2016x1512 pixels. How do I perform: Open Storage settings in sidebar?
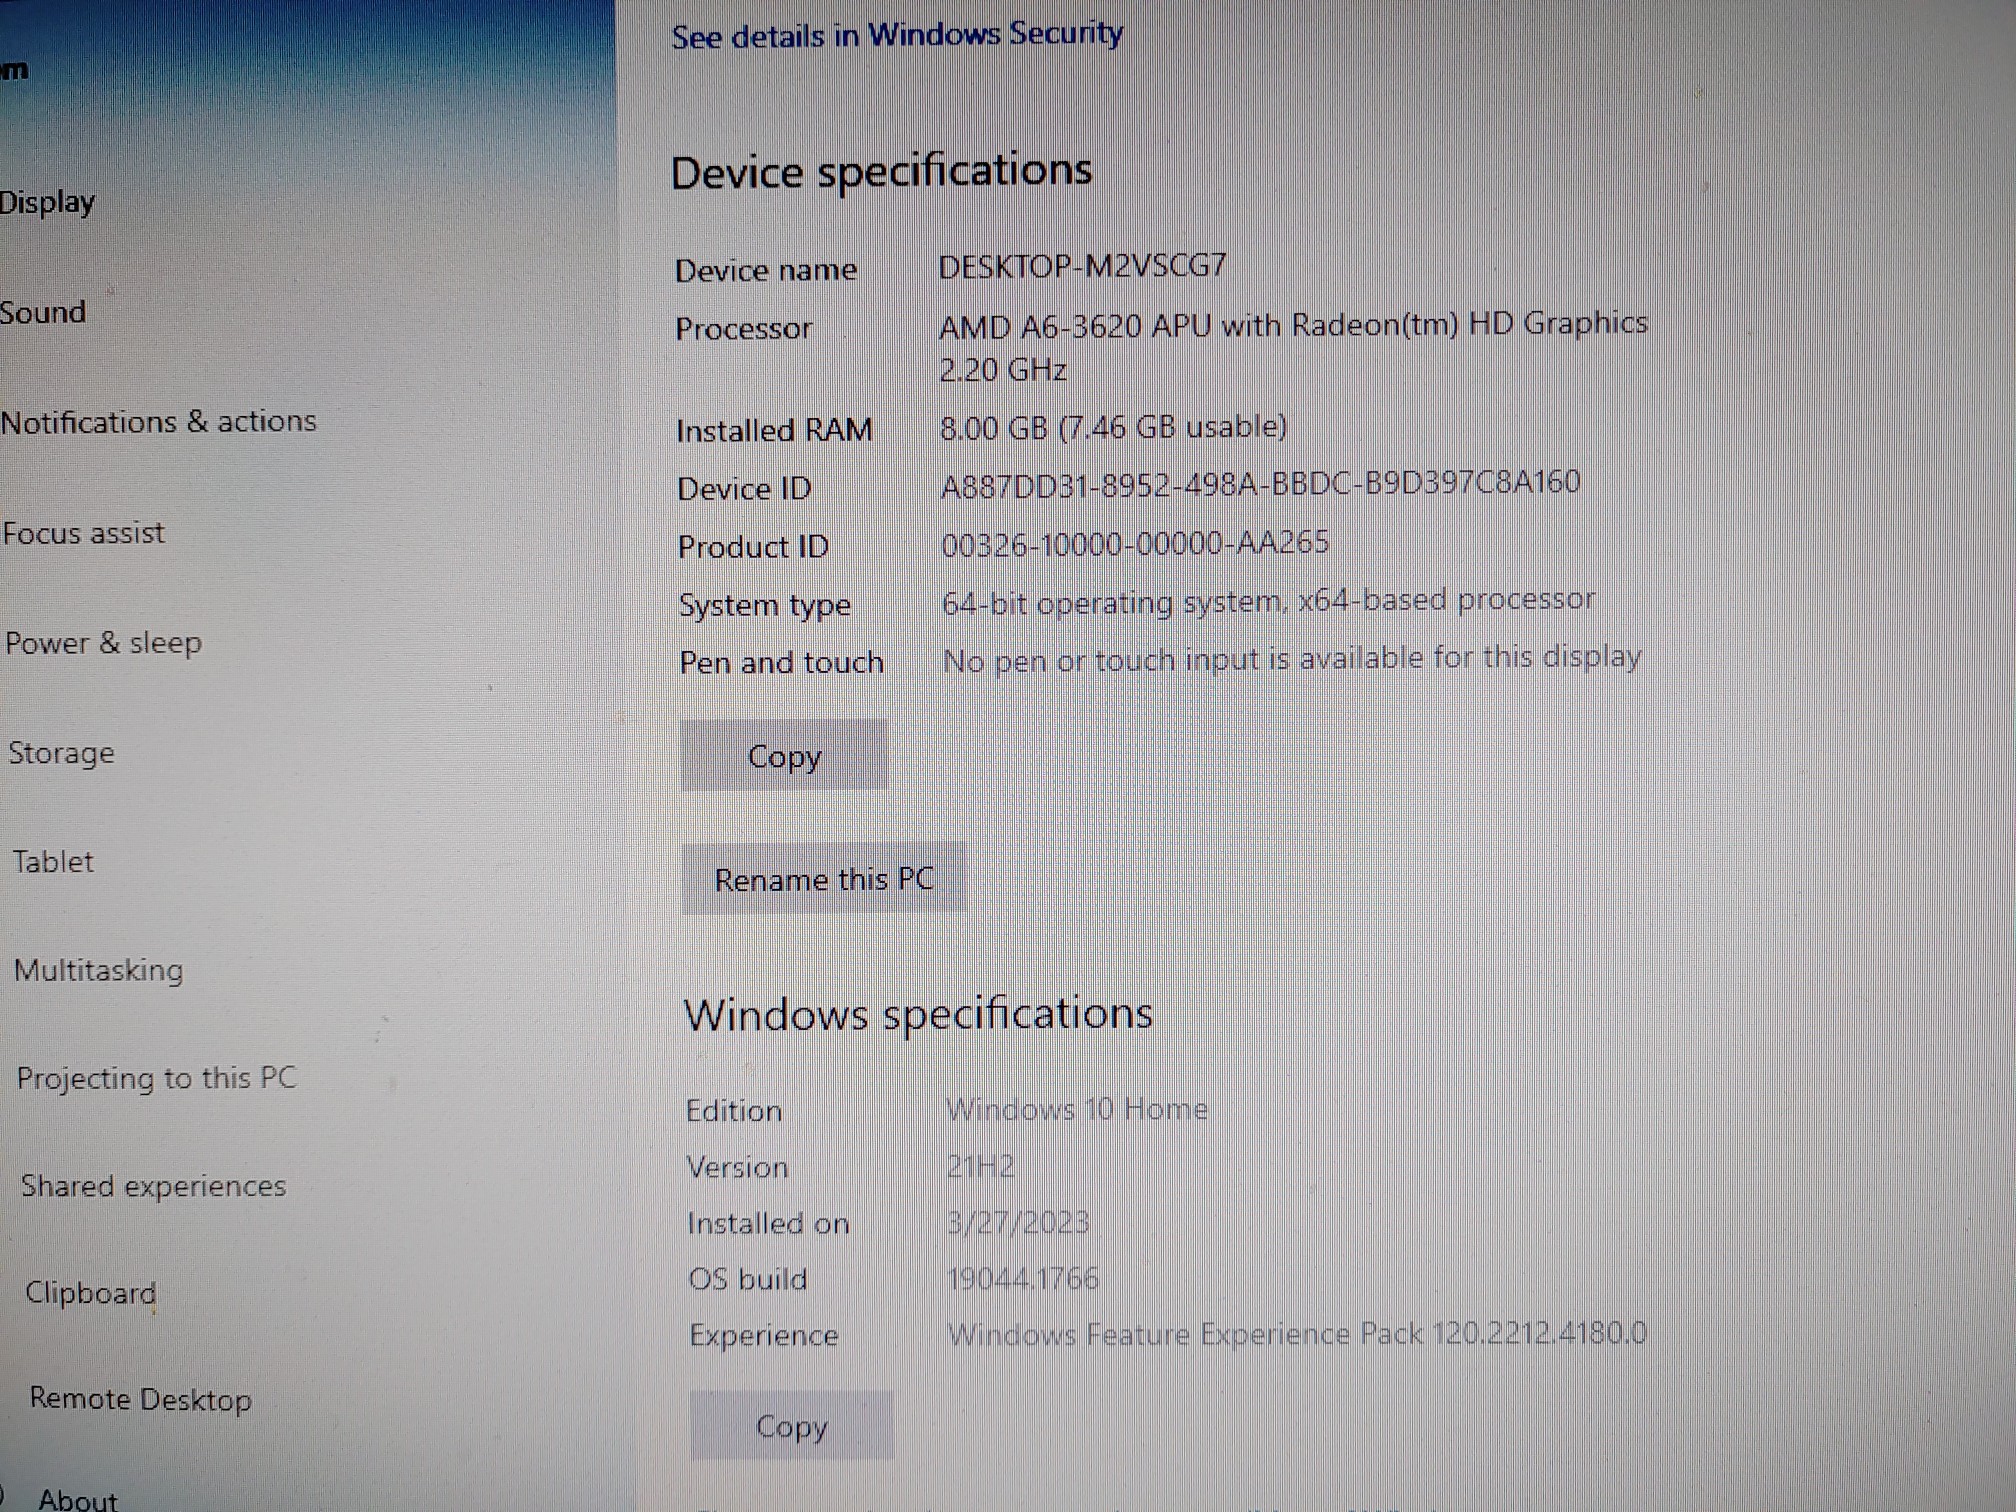coord(61,752)
